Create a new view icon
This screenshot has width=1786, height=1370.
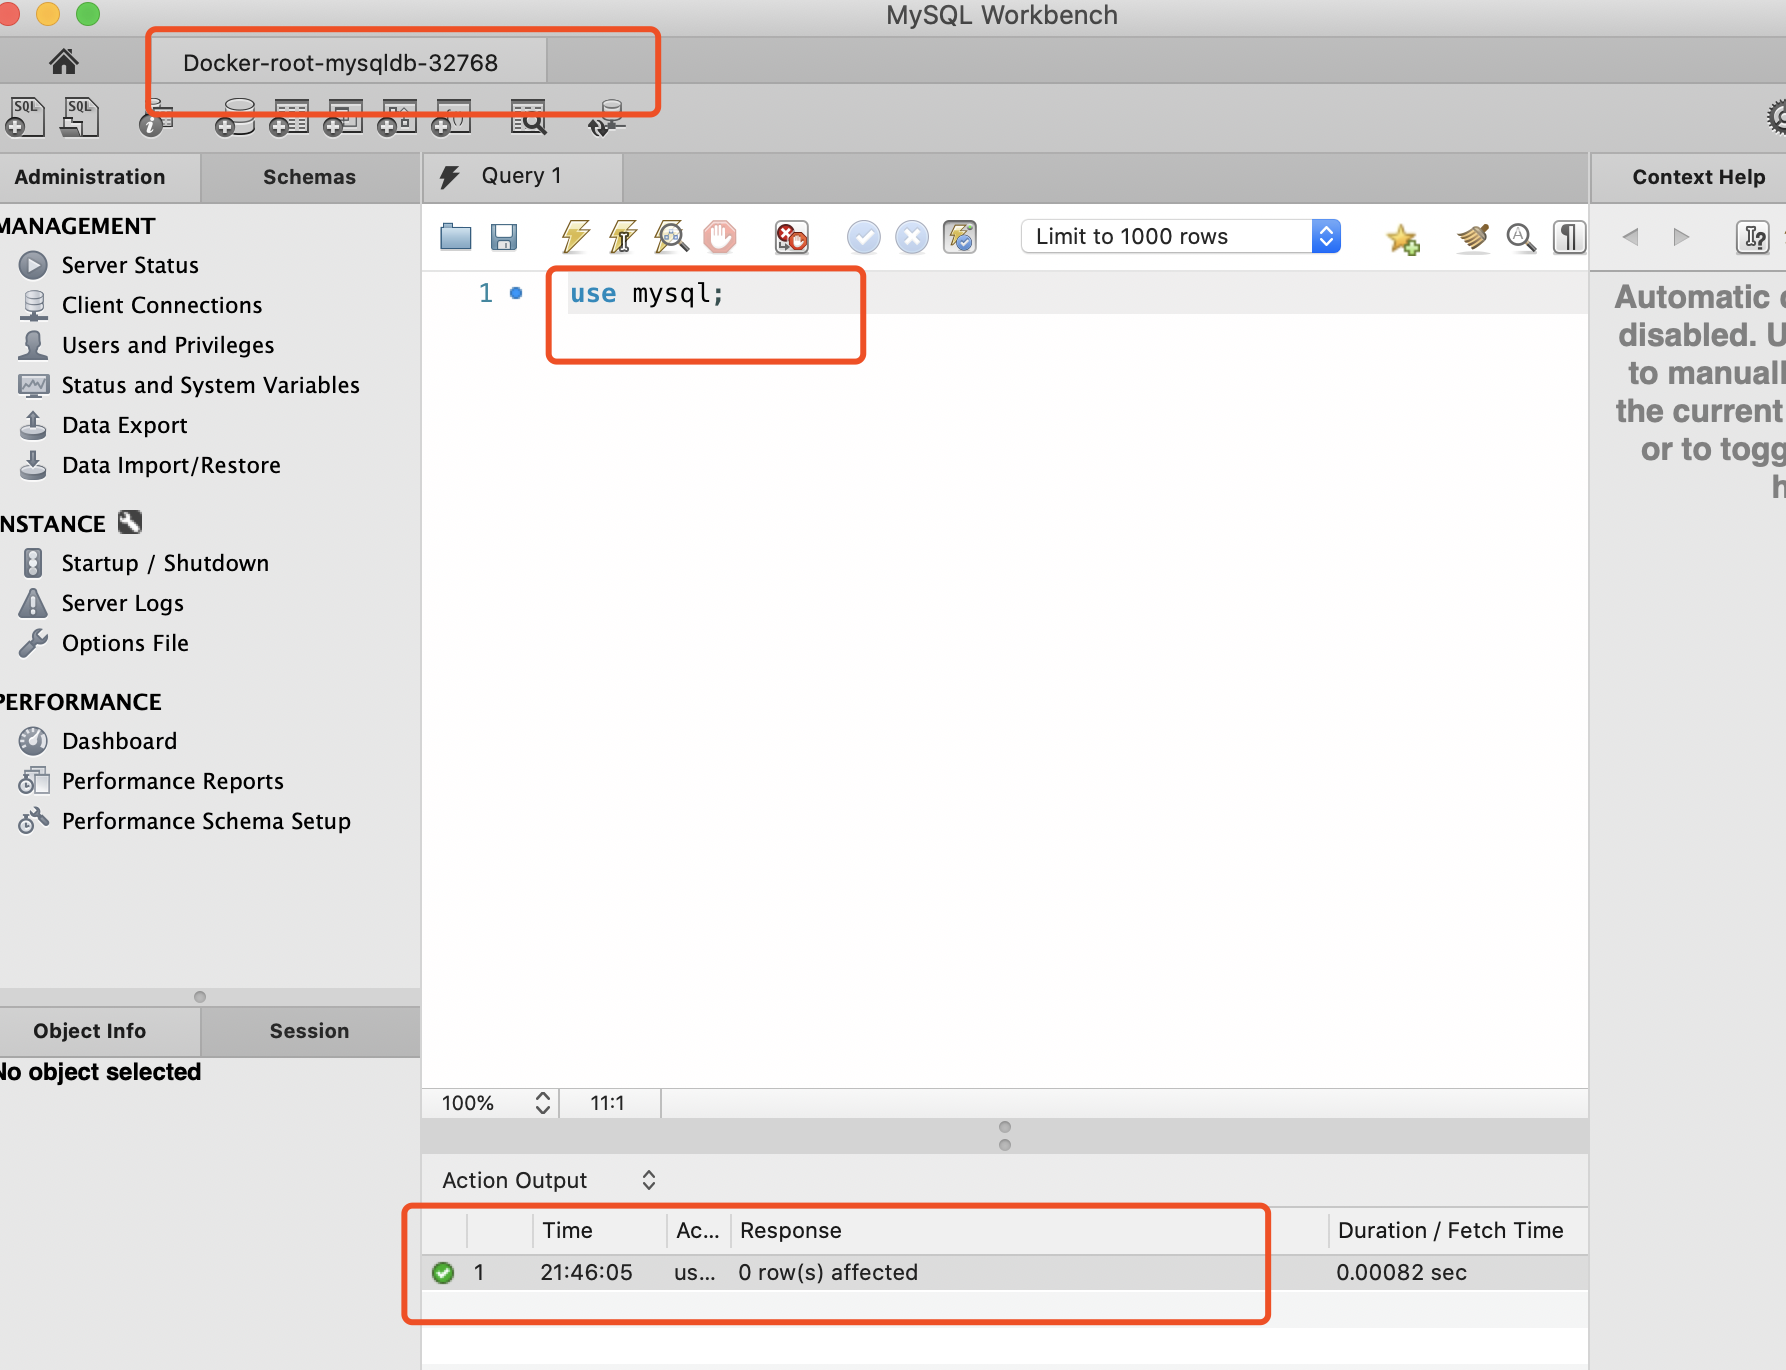(343, 117)
